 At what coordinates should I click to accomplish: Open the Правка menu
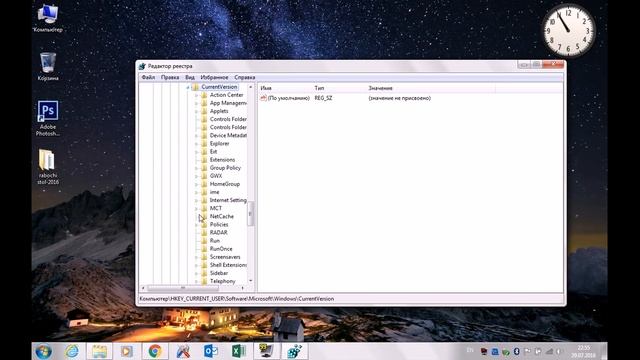pyautogui.click(x=170, y=77)
